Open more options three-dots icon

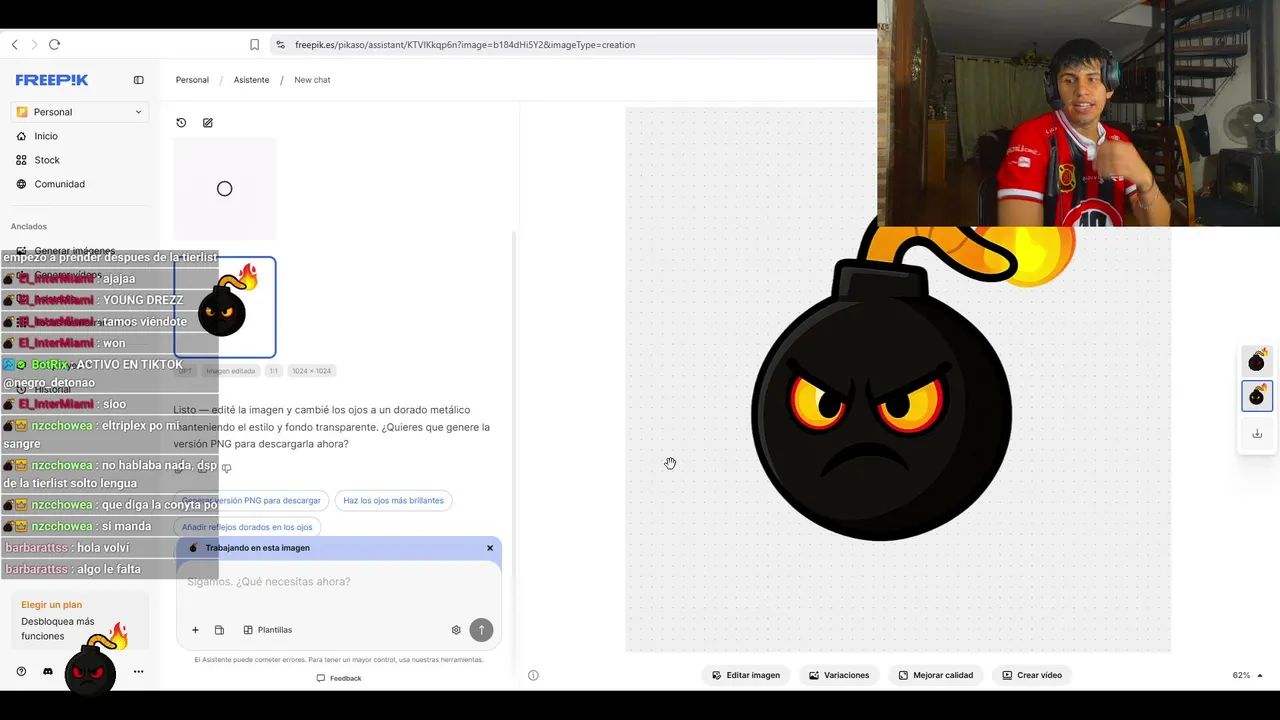click(139, 672)
